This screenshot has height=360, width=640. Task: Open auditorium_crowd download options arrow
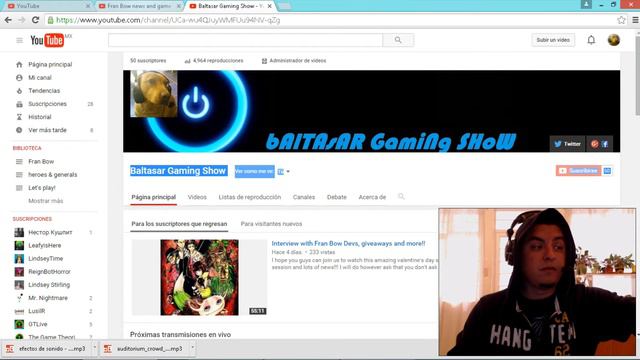(x=193, y=348)
